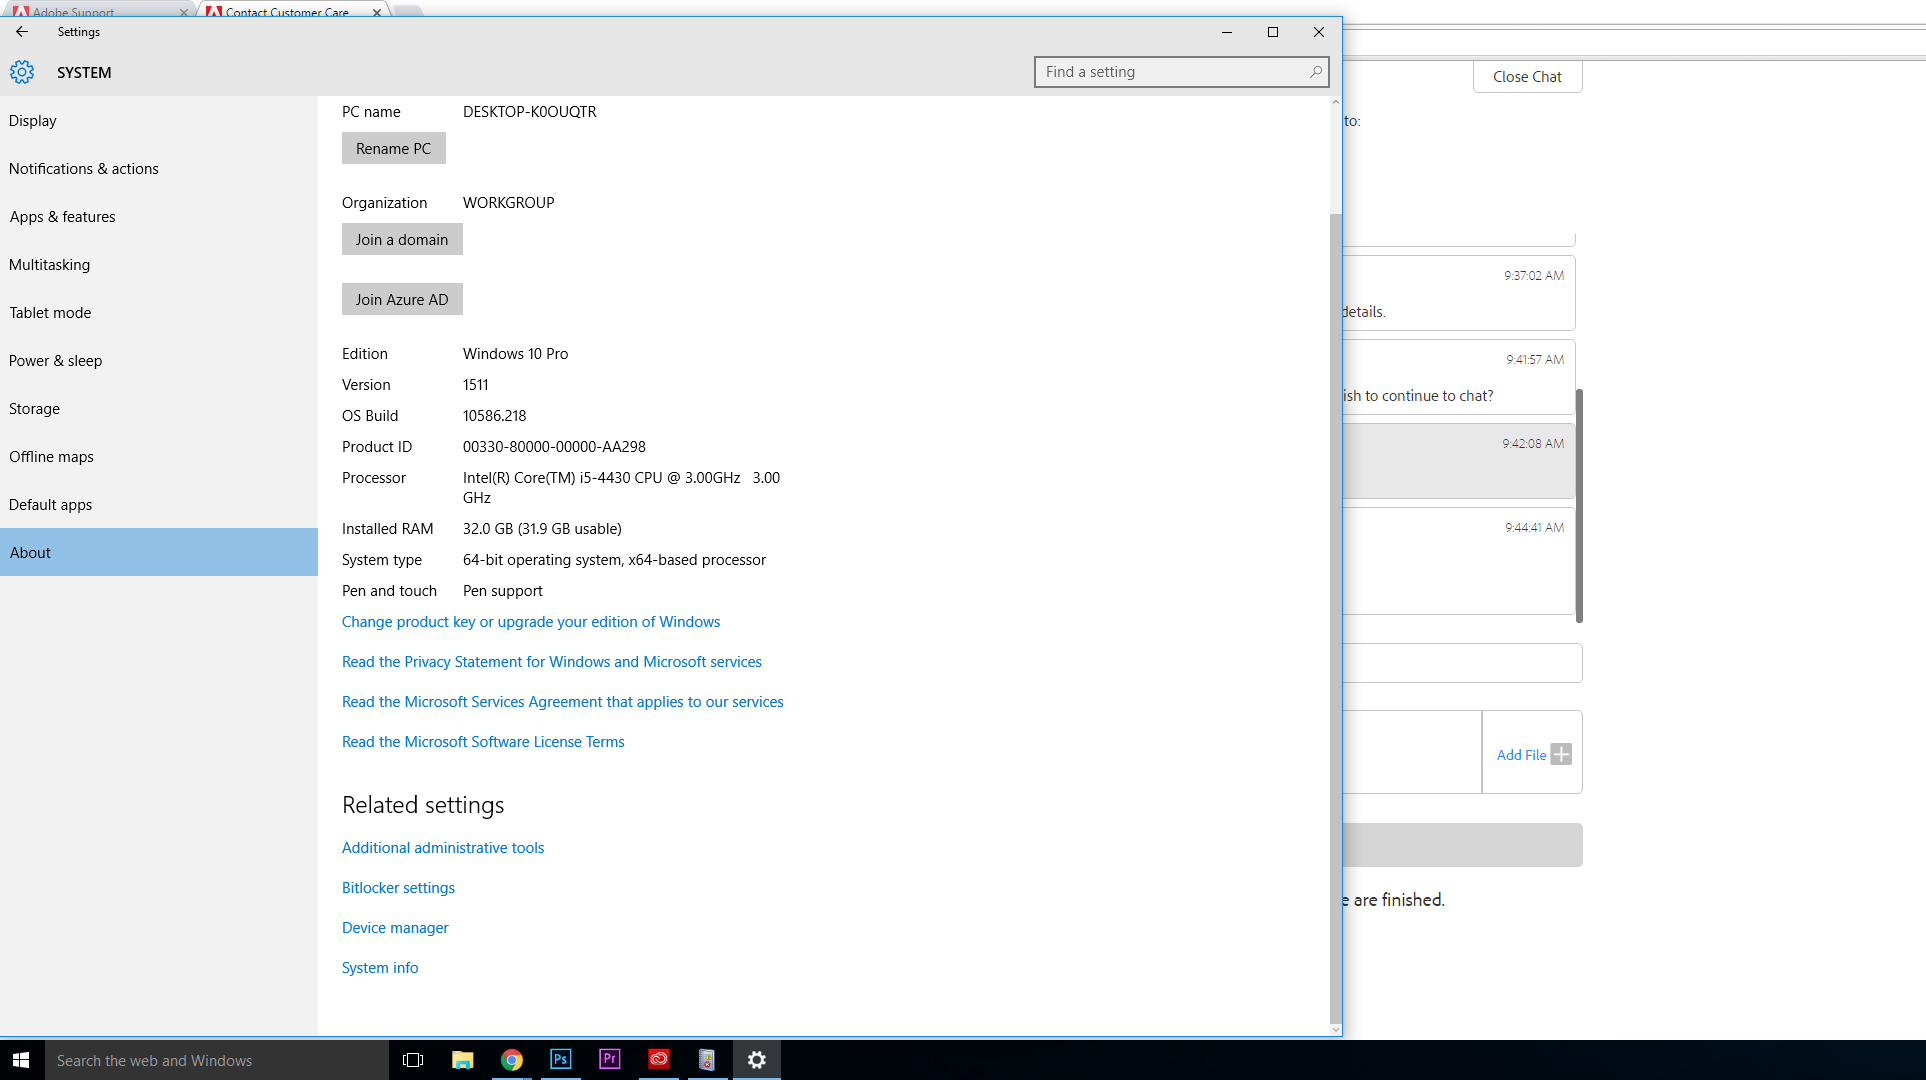Click Device manager link
Screen dimensions: 1926x1080
pyautogui.click(x=396, y=926)
